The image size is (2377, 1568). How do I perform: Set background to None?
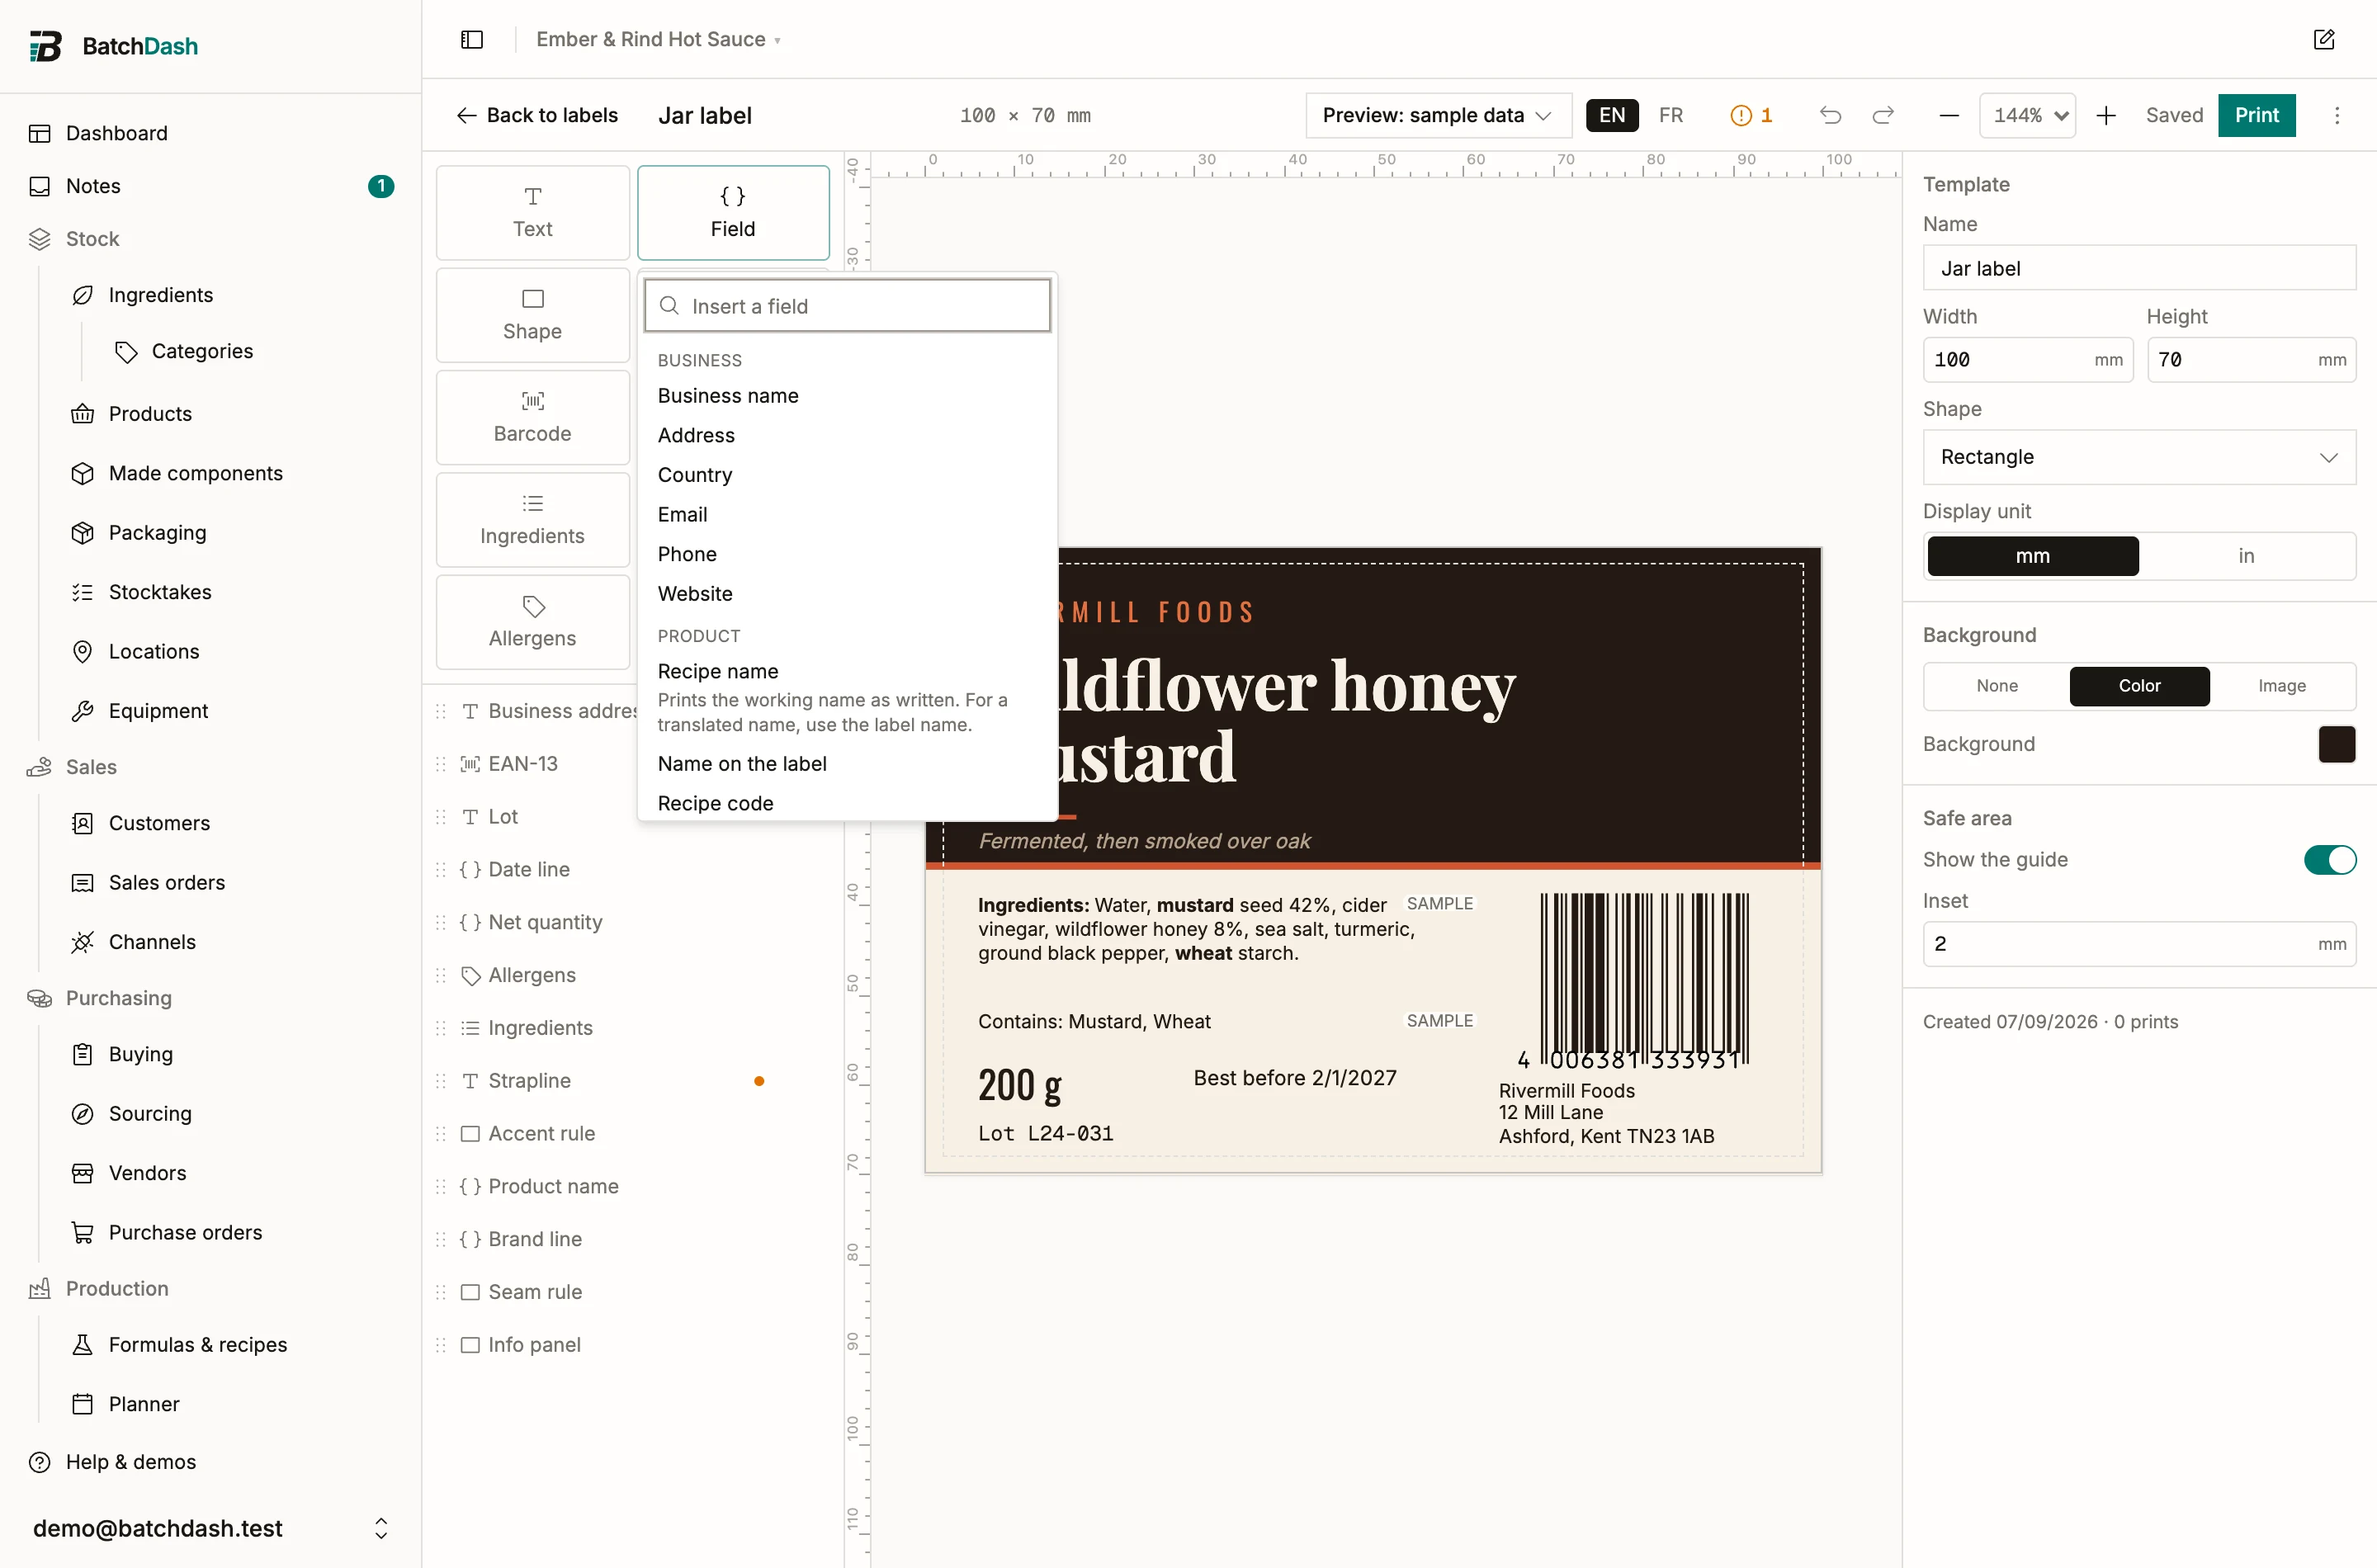(1997, 686)
